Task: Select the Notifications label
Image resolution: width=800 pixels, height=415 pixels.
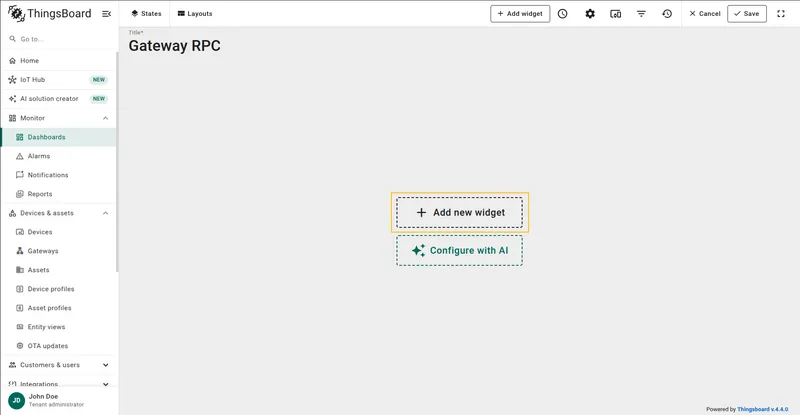Action: coord(48,175)
